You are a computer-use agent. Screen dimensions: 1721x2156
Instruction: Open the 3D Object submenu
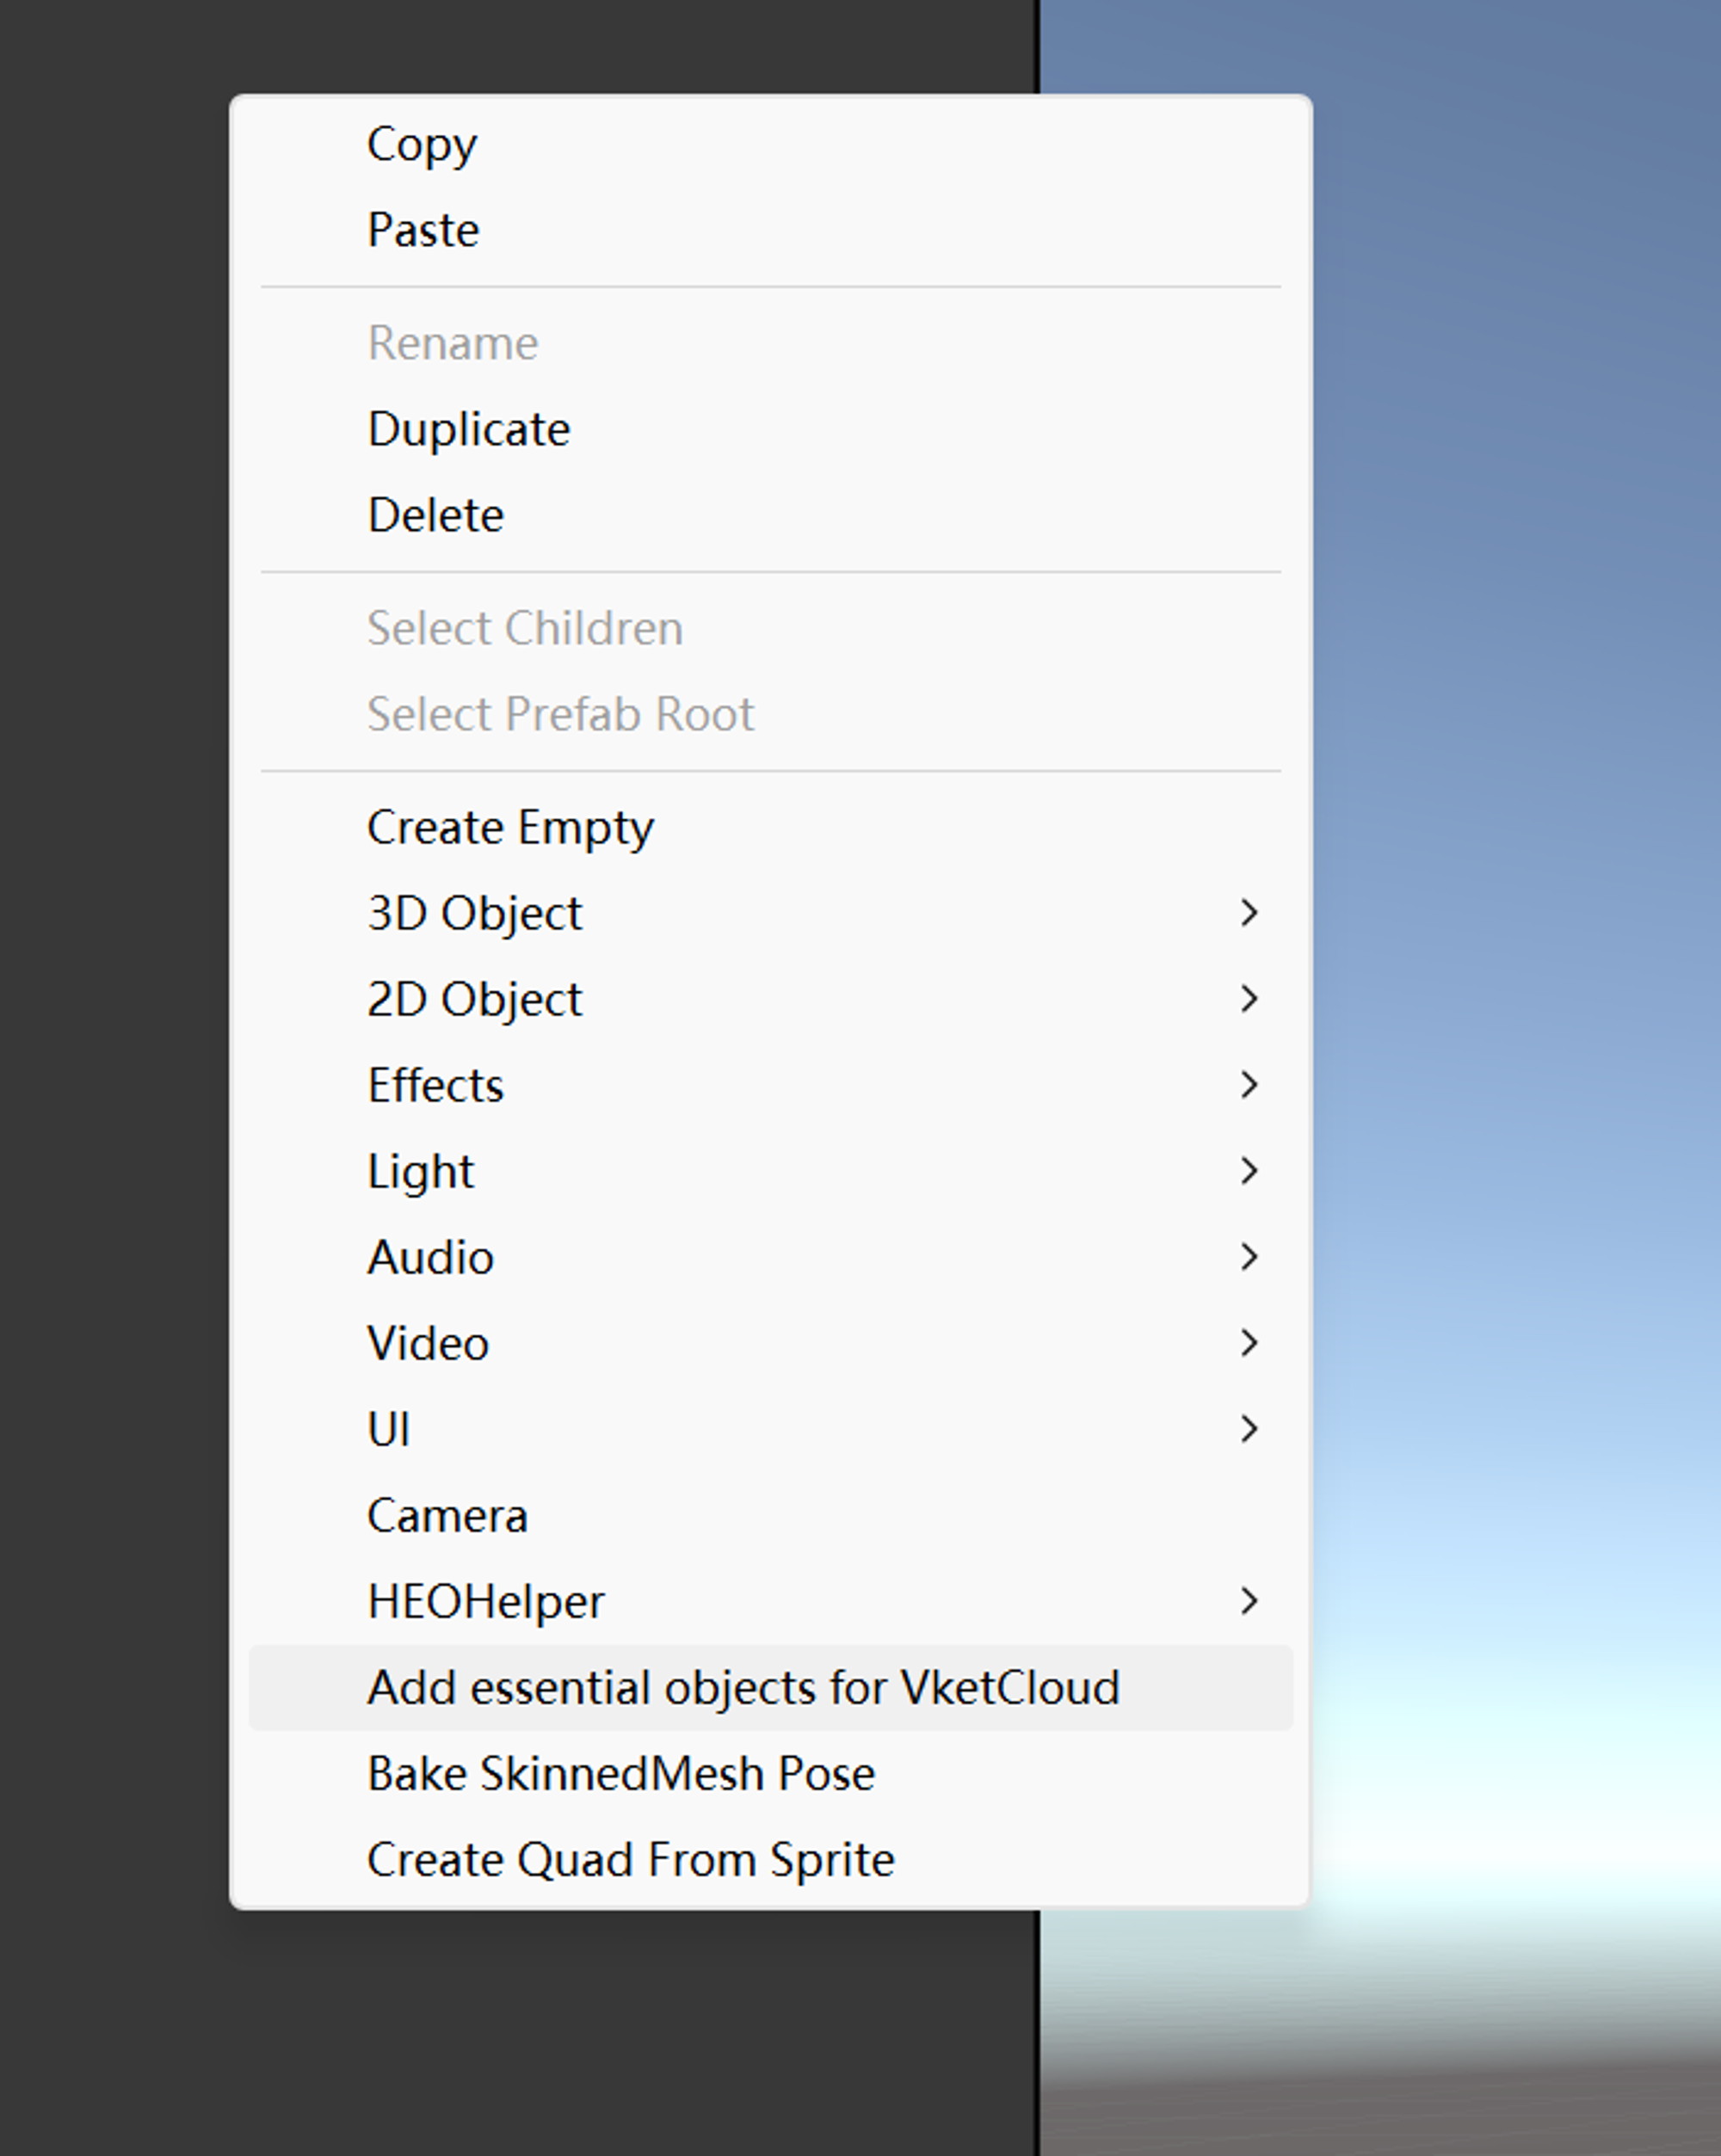pos(475,914)
